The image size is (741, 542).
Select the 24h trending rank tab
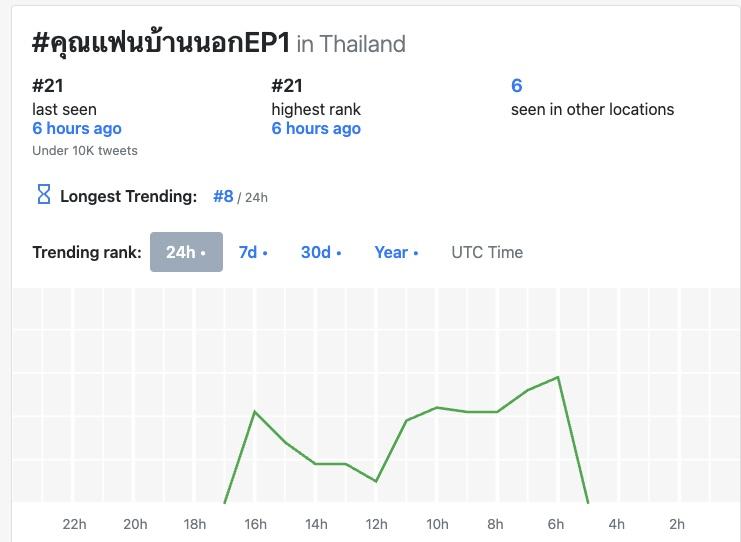click(x=186, y=252)
